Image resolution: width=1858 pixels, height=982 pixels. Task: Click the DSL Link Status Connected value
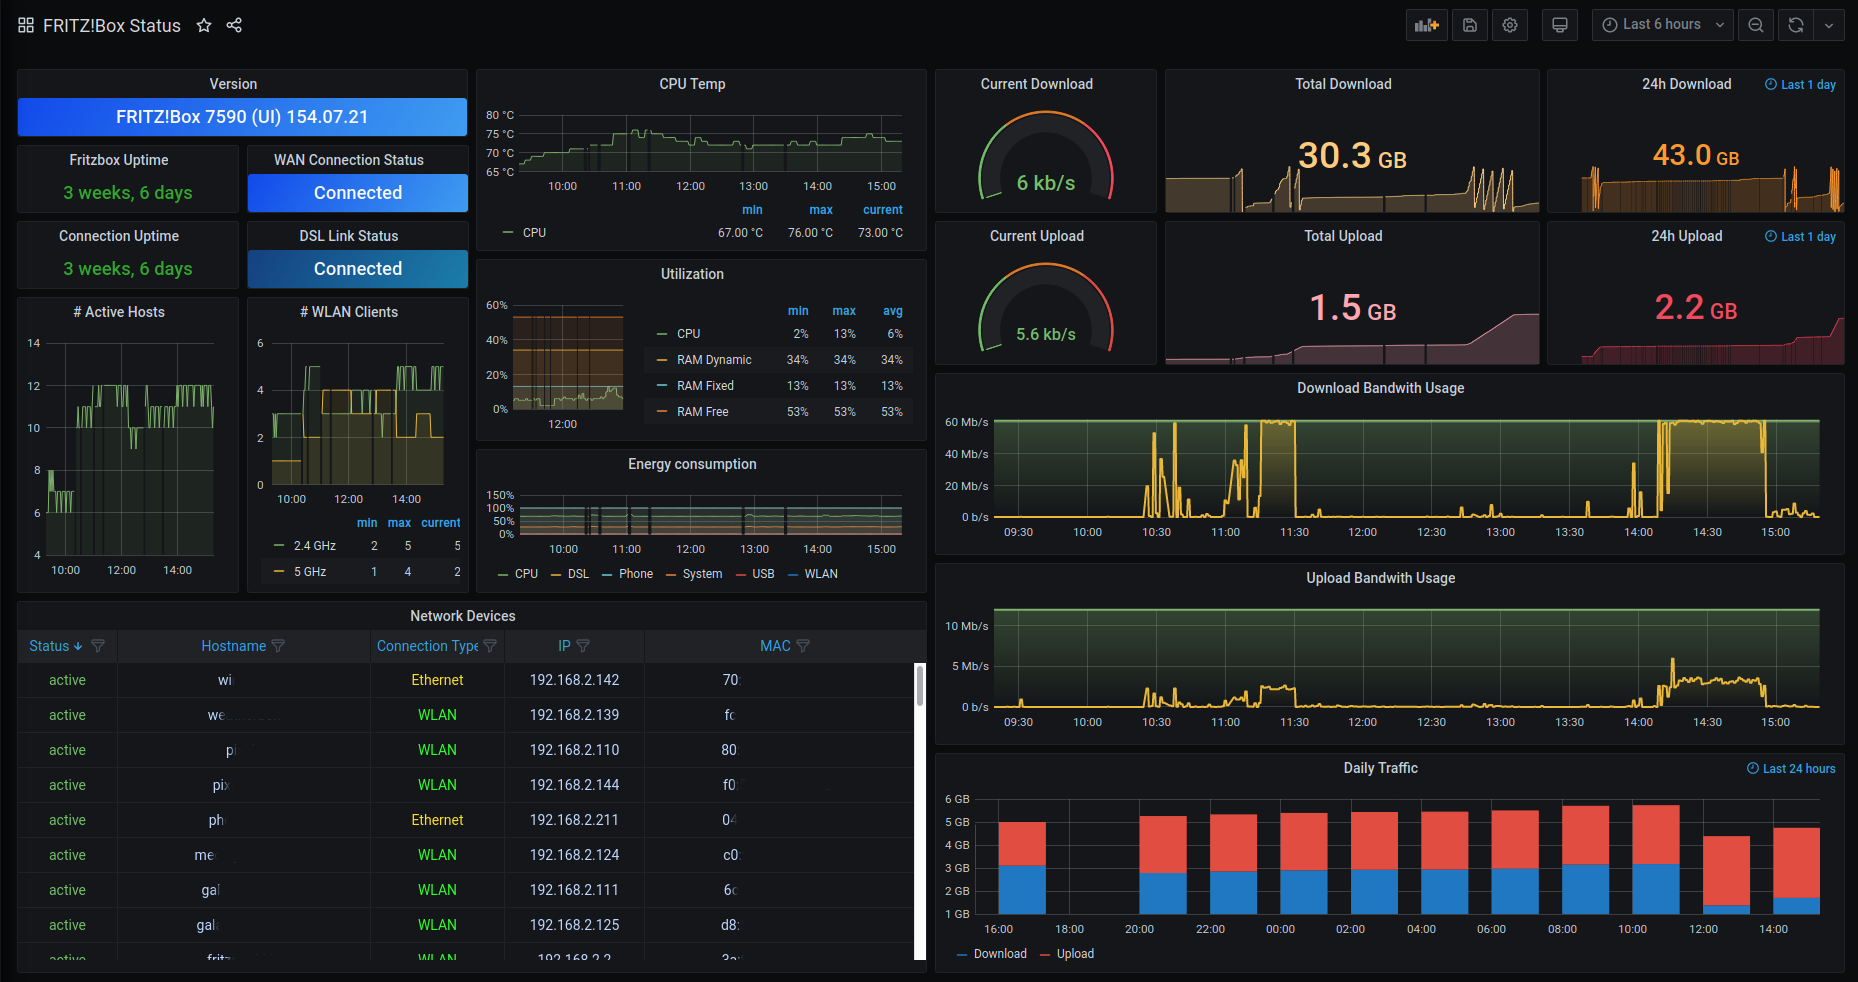pyautogui.click(x=358, y=269)
